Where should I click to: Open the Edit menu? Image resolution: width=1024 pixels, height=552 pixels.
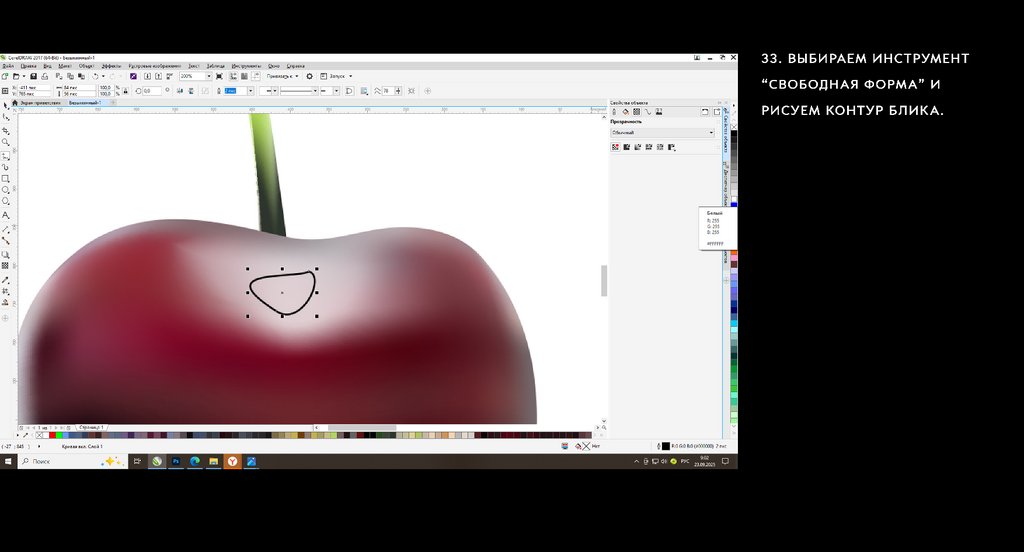tap(28, 66)
